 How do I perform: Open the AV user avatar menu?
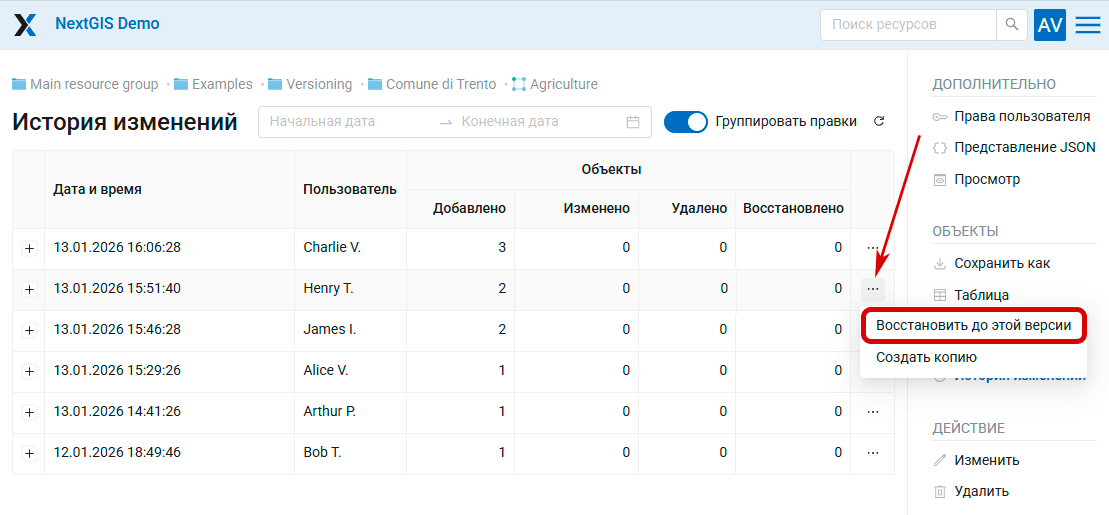click(1050, 25)
